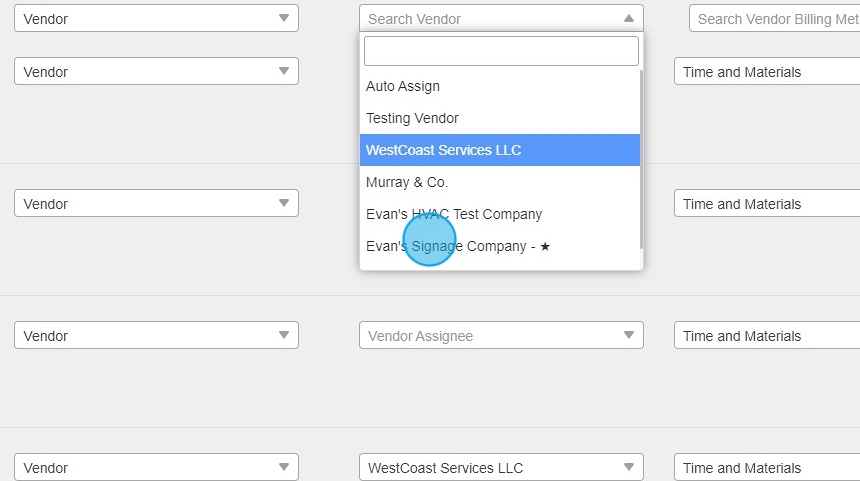Open the Vendor dropdown beside Vendor Assignee
Image resolution: width=860 pixels, height=481 pixels.
[x=156, y=336]
